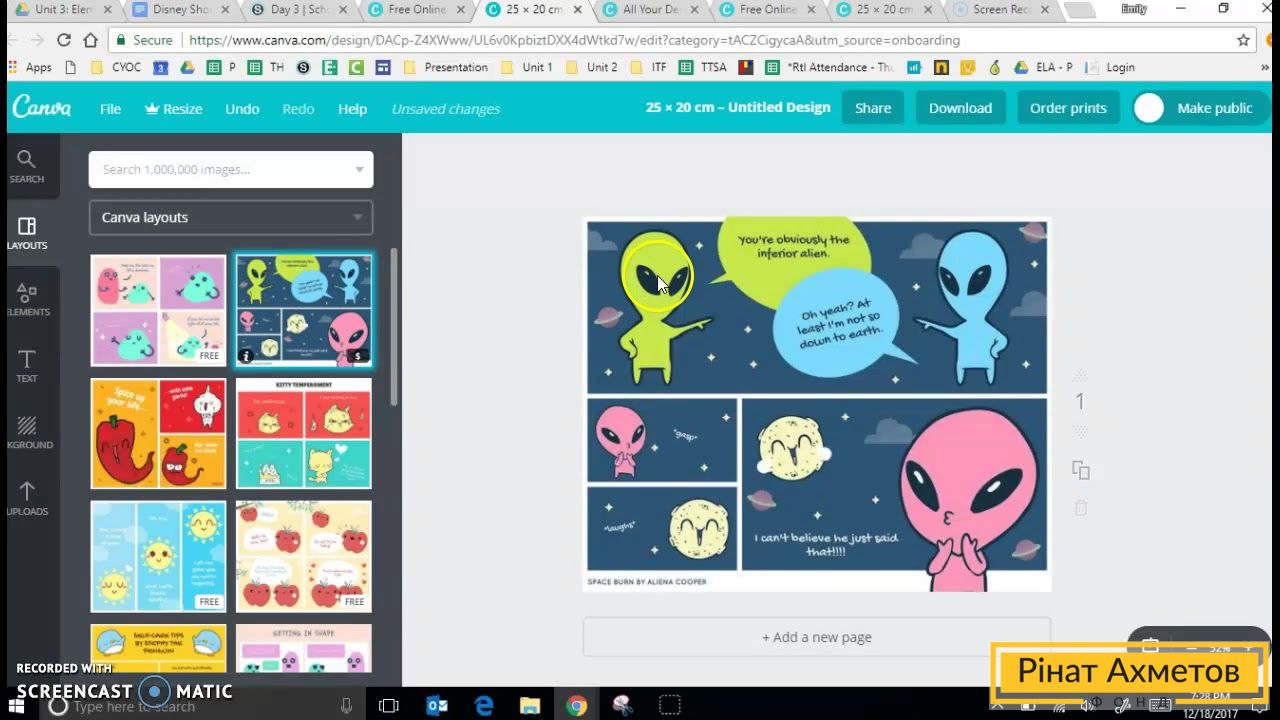Click the design title text
The width and height of the screenshot is (1280, 720).
pyautogui.click(x=738, y=108)
